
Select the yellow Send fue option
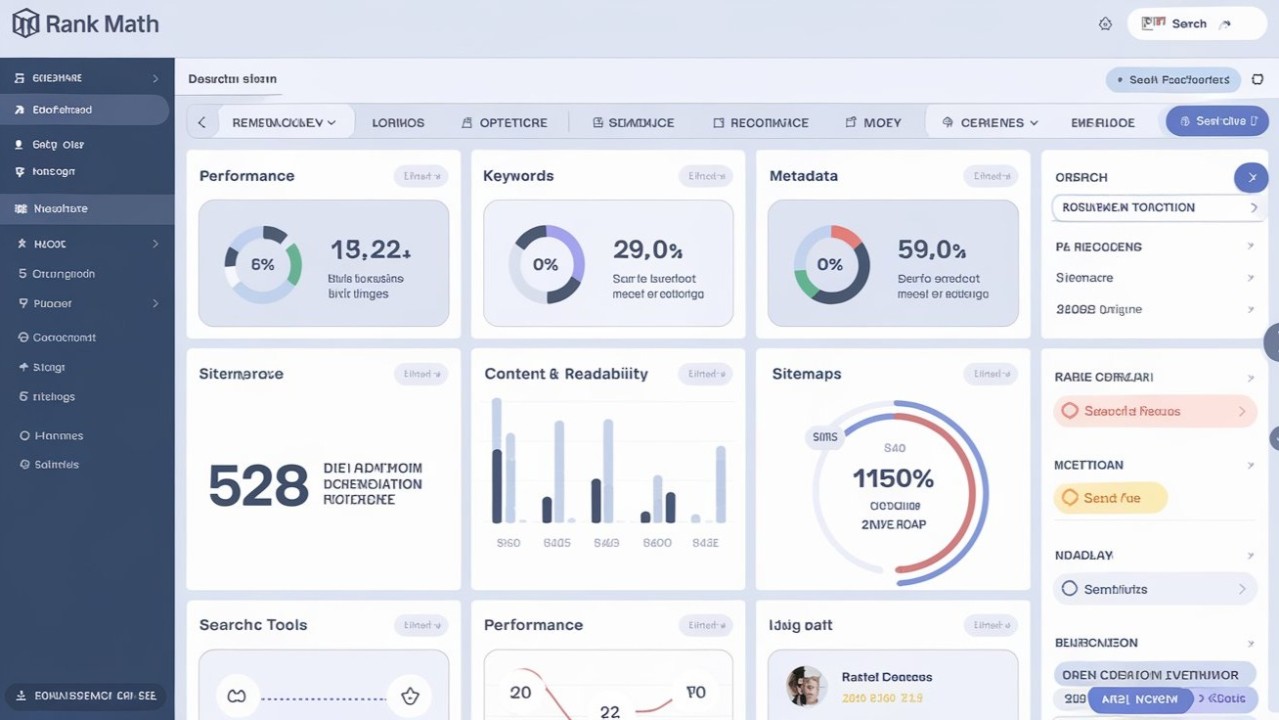[x=1110, y=498]
